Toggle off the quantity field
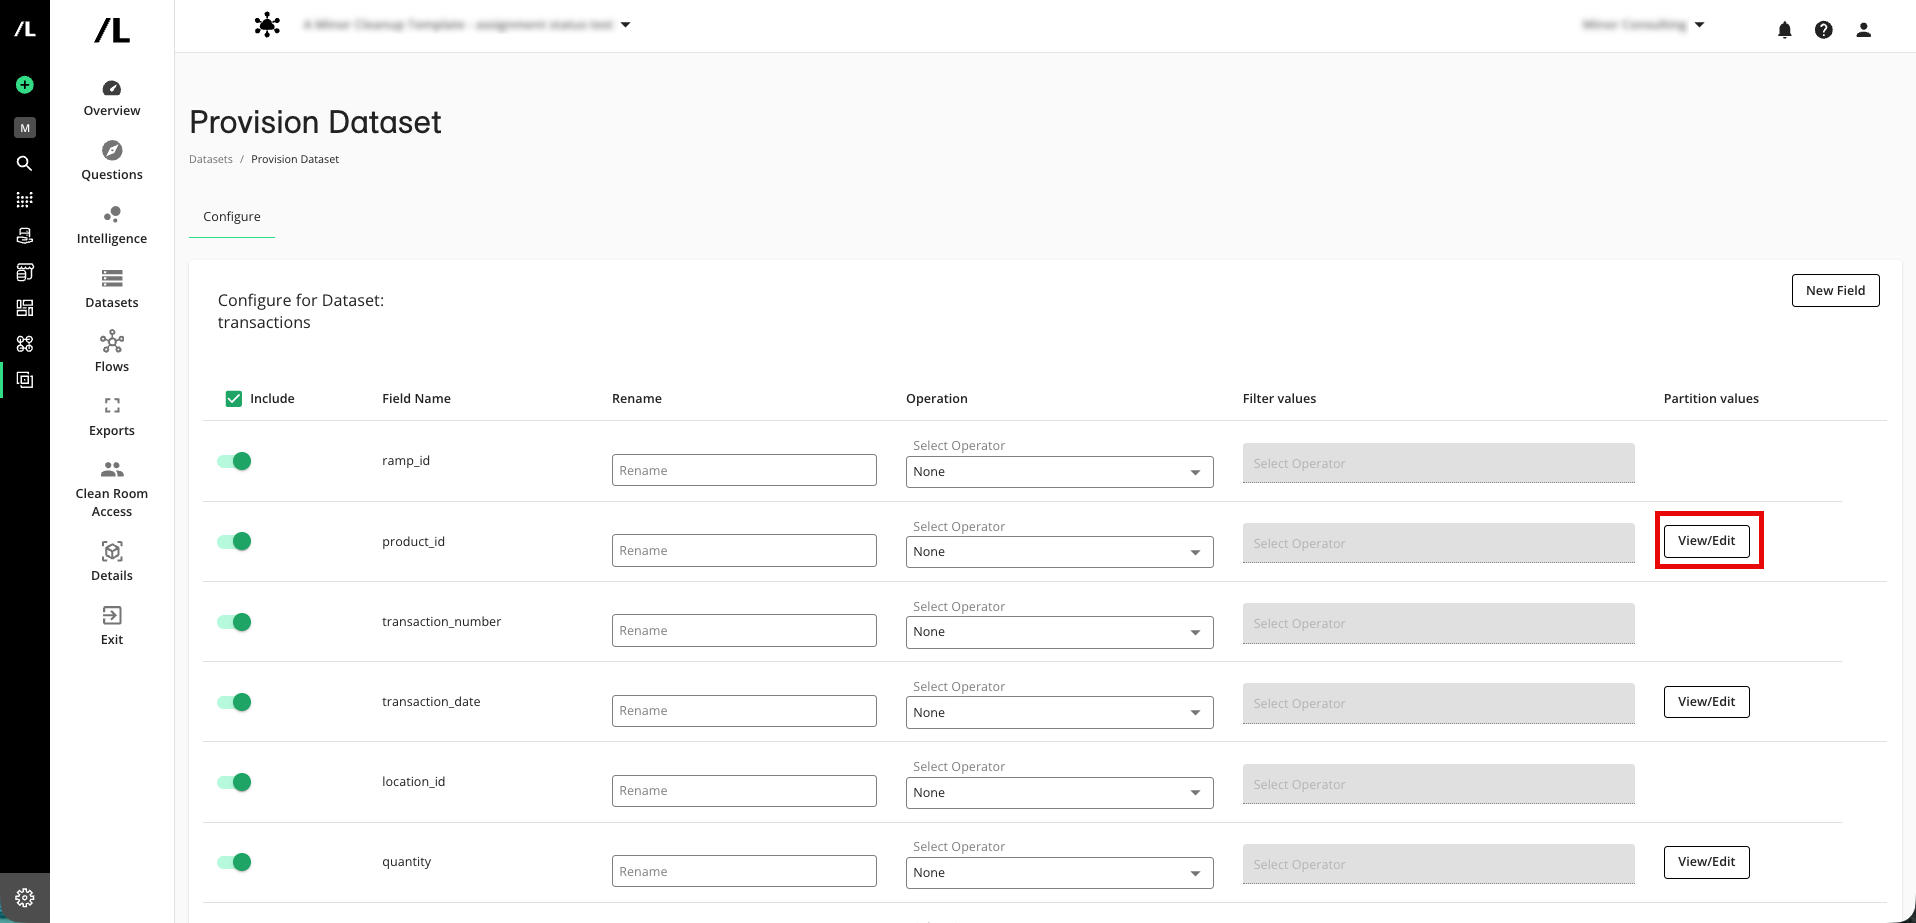The image size is (1916, 923). coord(234,862)
